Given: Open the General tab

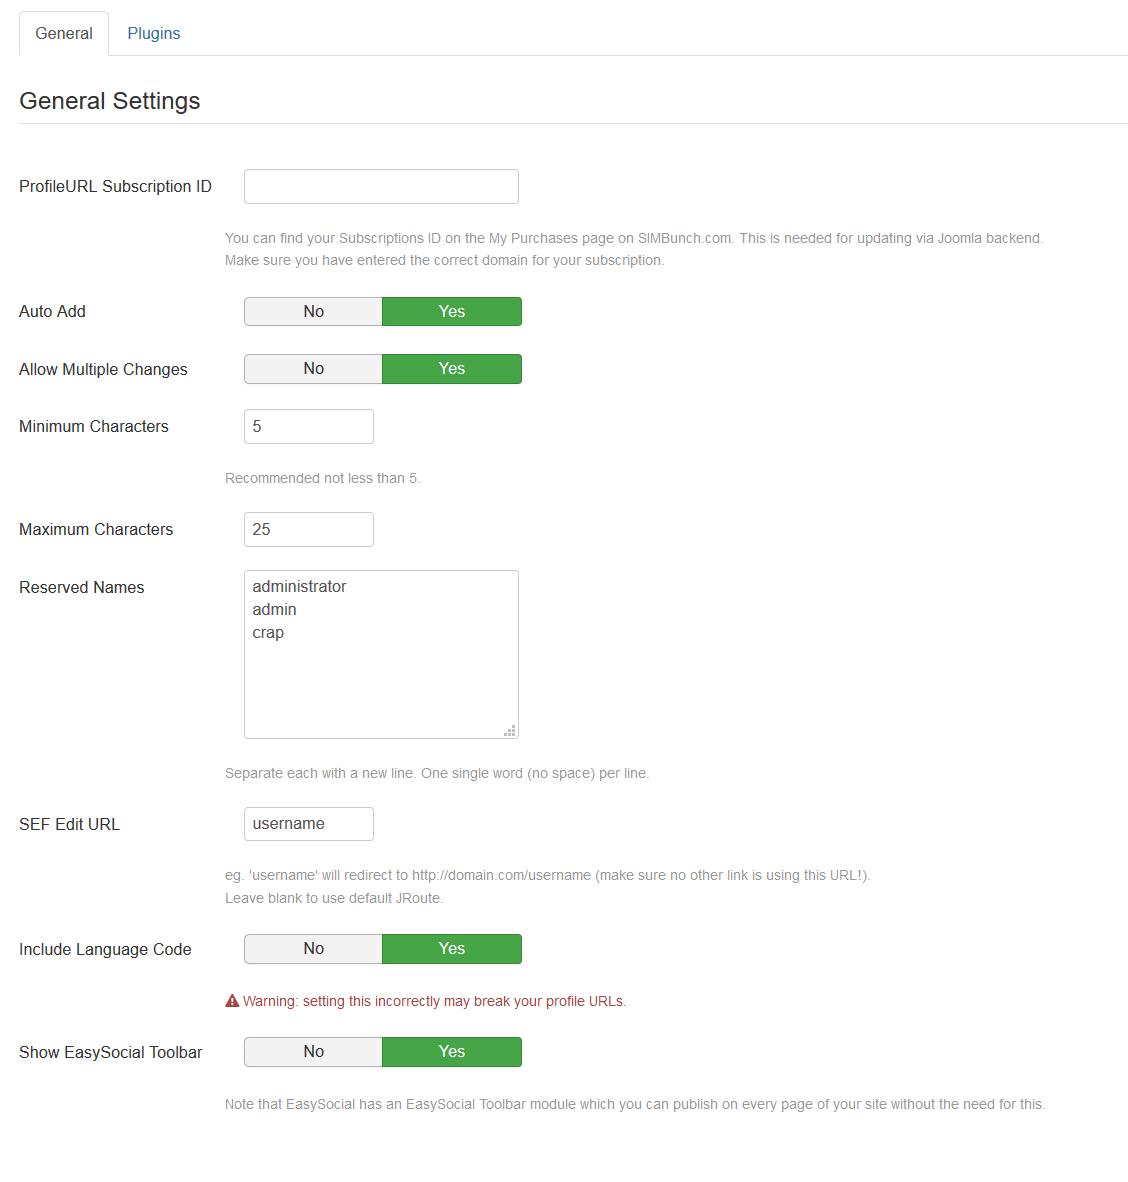Looking at the screenshot, I should tap(64, 33).
